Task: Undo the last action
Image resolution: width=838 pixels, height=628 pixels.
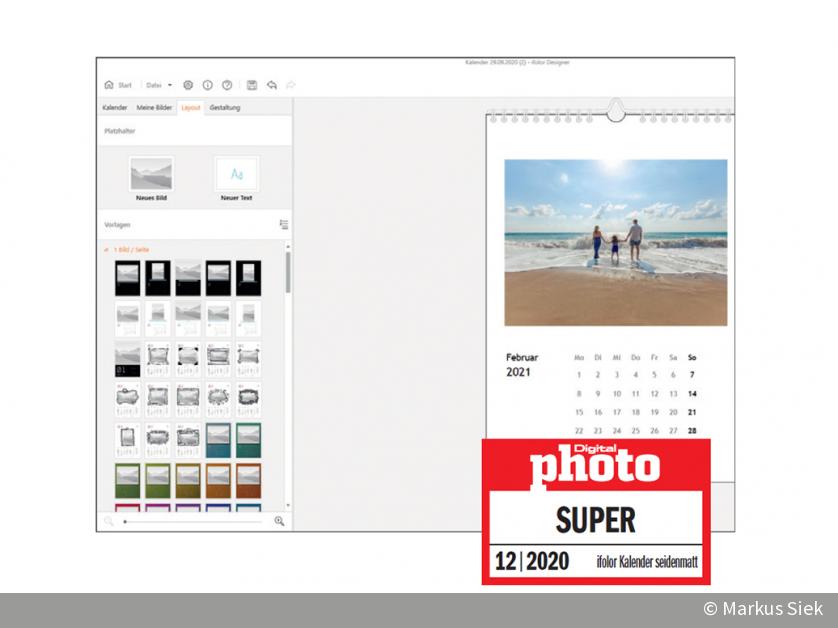Action: (272, 85)
